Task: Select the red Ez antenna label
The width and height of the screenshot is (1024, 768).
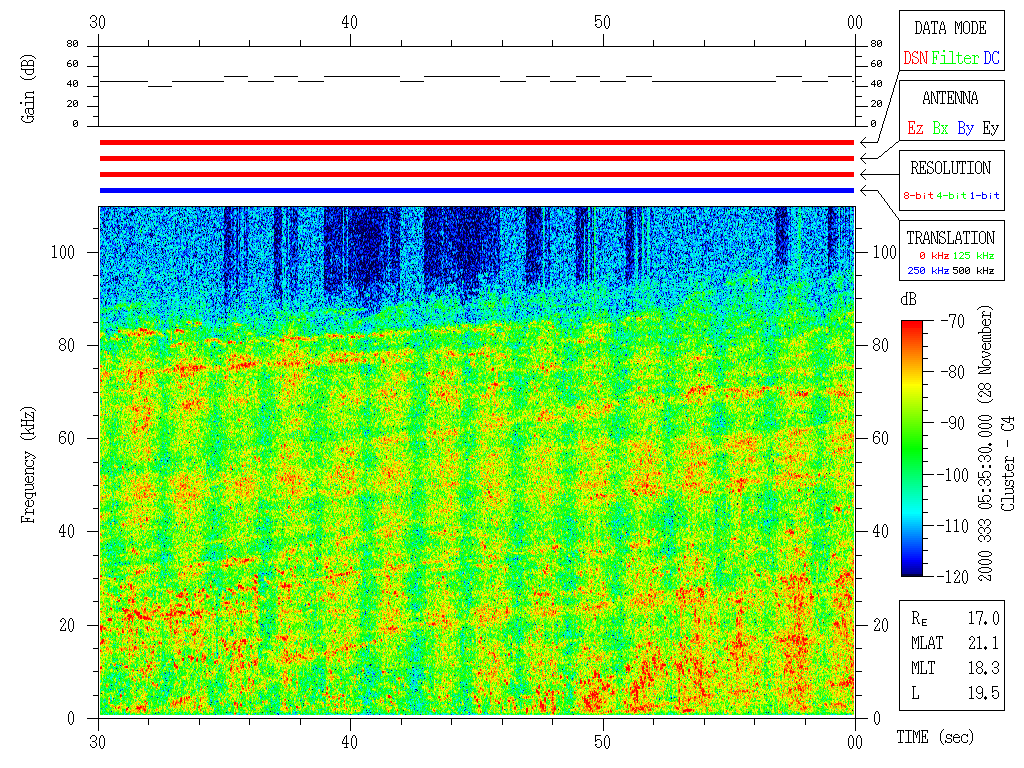Action: (x=915, y=129)
